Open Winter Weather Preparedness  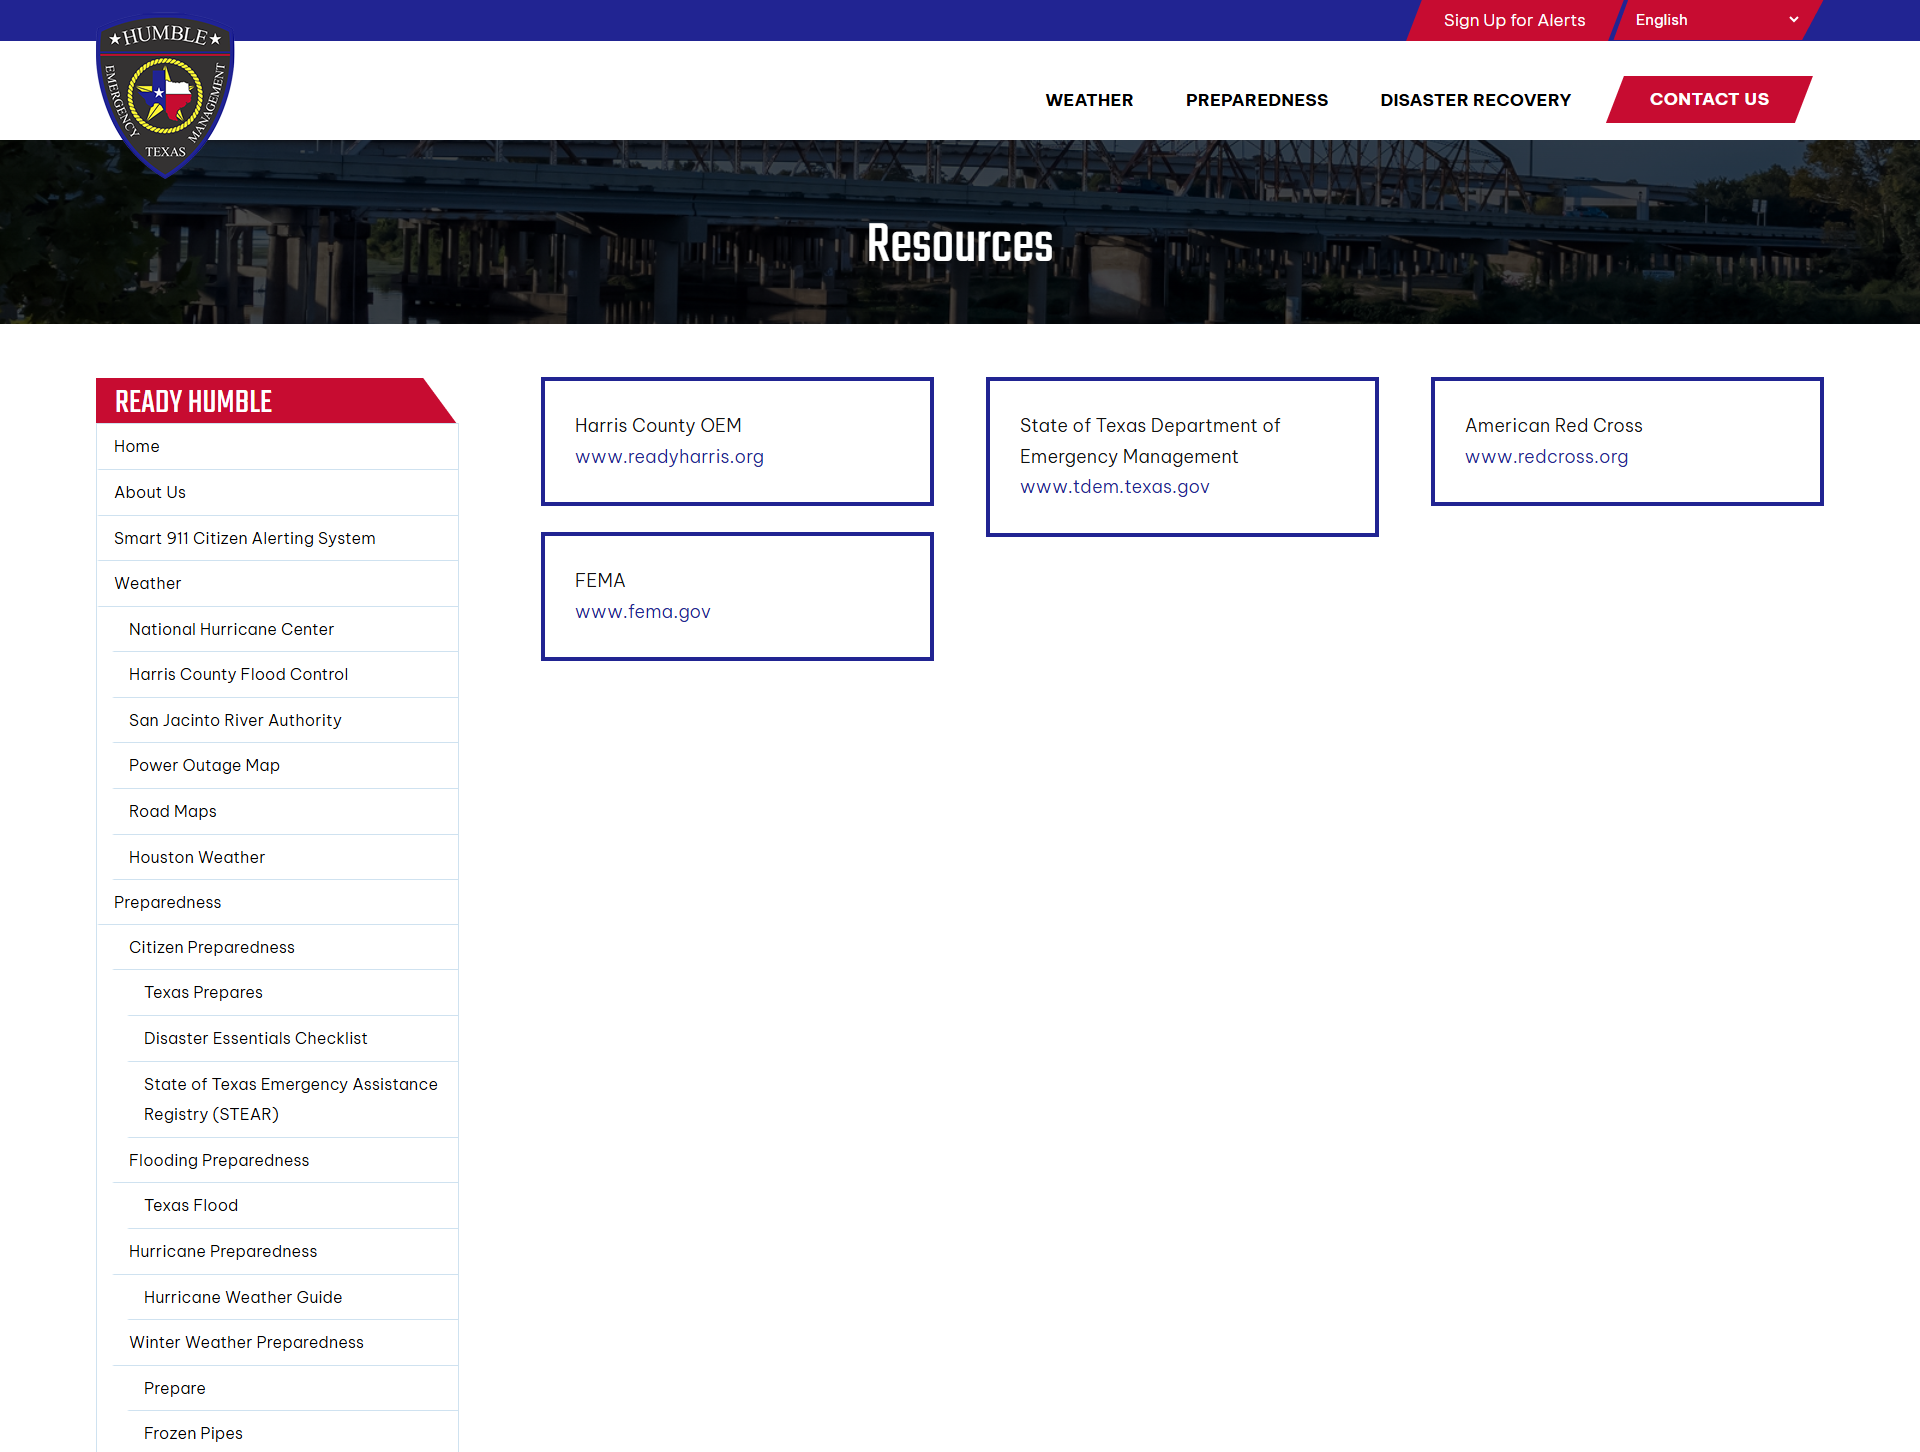[x=285, y=1342]
